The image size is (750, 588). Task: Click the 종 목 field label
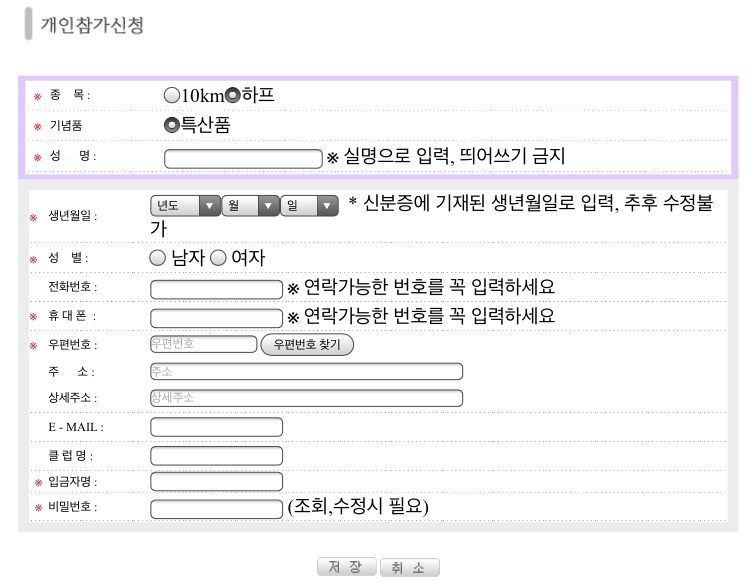click(x=70, y=95)
